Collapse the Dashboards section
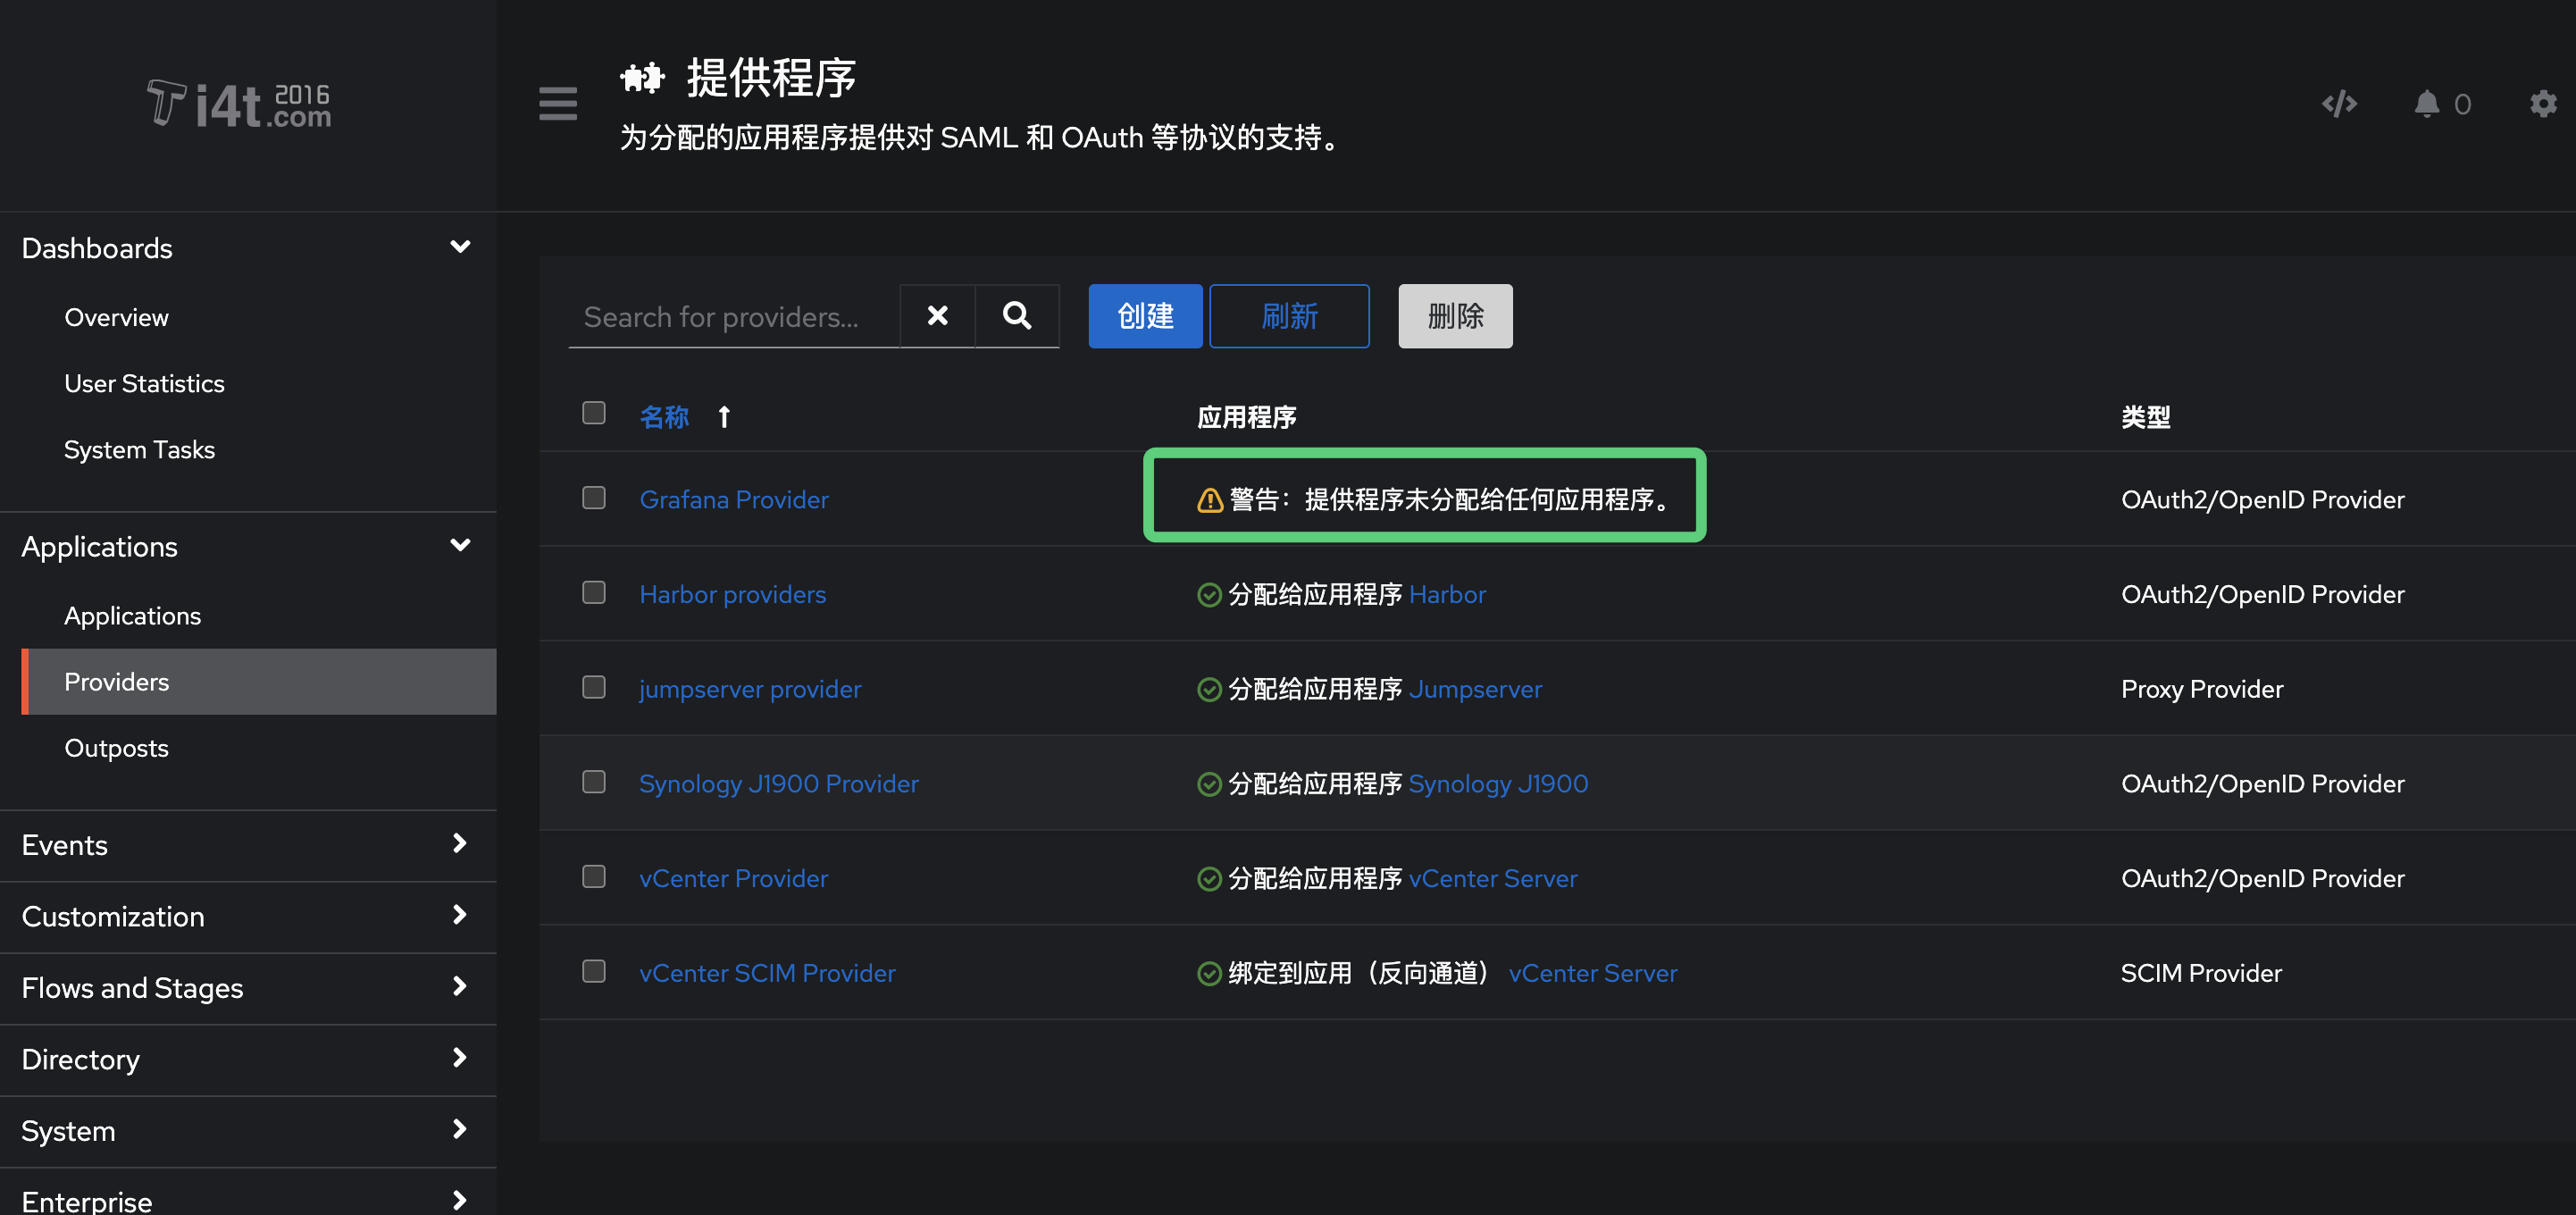 (x=460, y=246)
